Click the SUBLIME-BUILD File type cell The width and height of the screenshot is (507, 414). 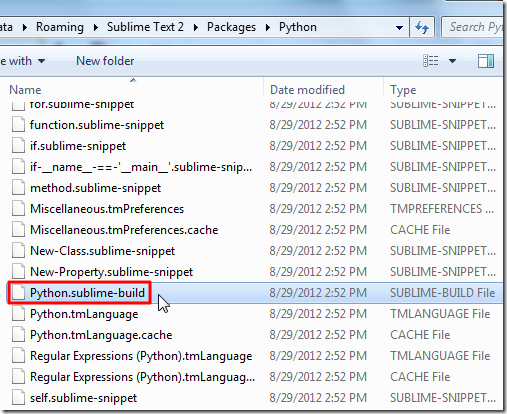[443, 293]
